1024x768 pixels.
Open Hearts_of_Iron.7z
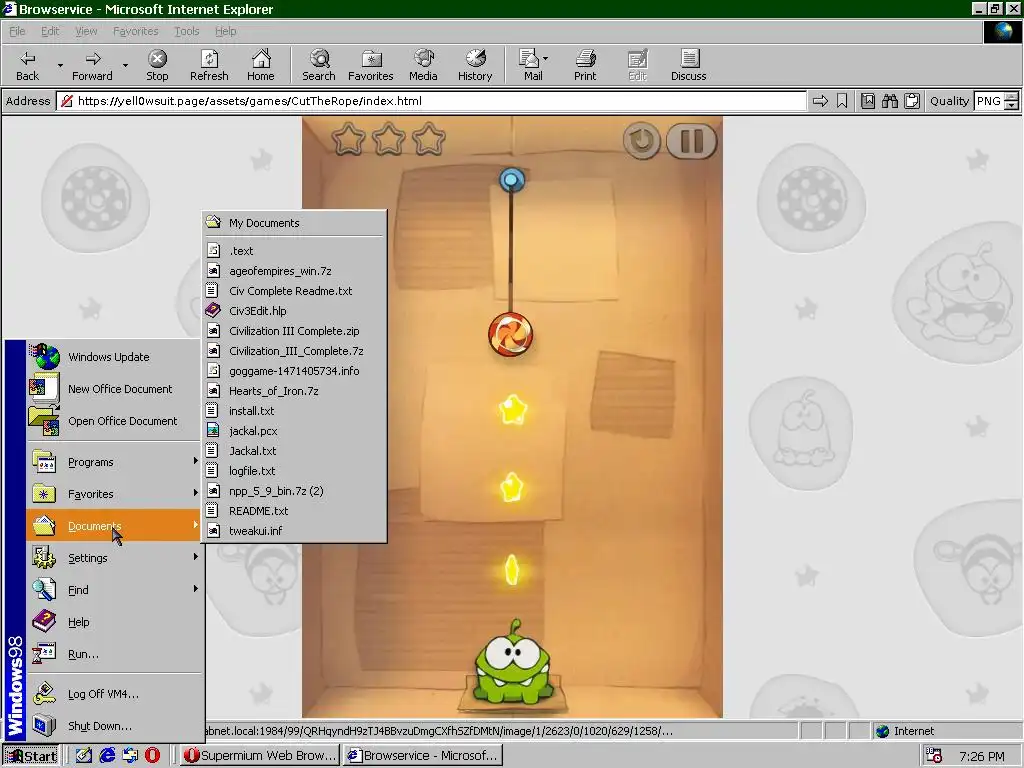click(x=294, y=391)
